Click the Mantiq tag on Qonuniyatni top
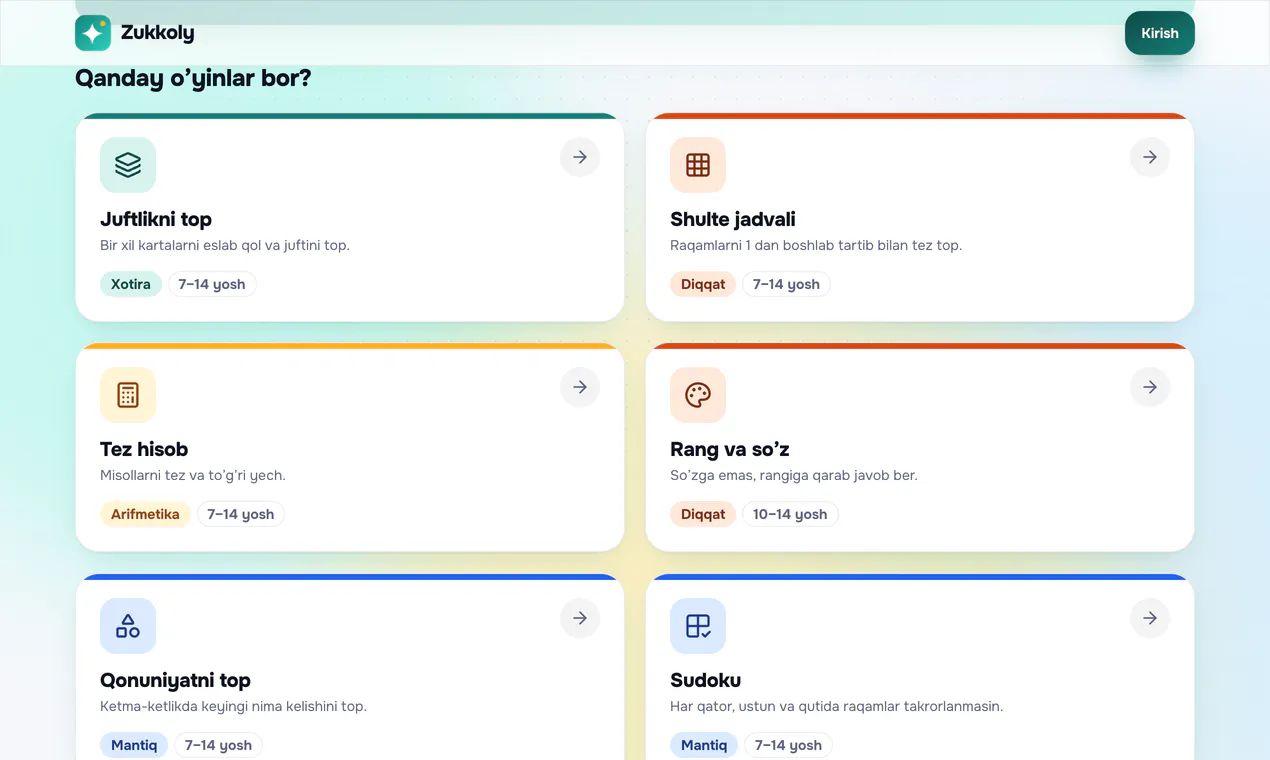The height and width of the screenshot is (760, 1270). pyautogui.click(x=134, y=745)
